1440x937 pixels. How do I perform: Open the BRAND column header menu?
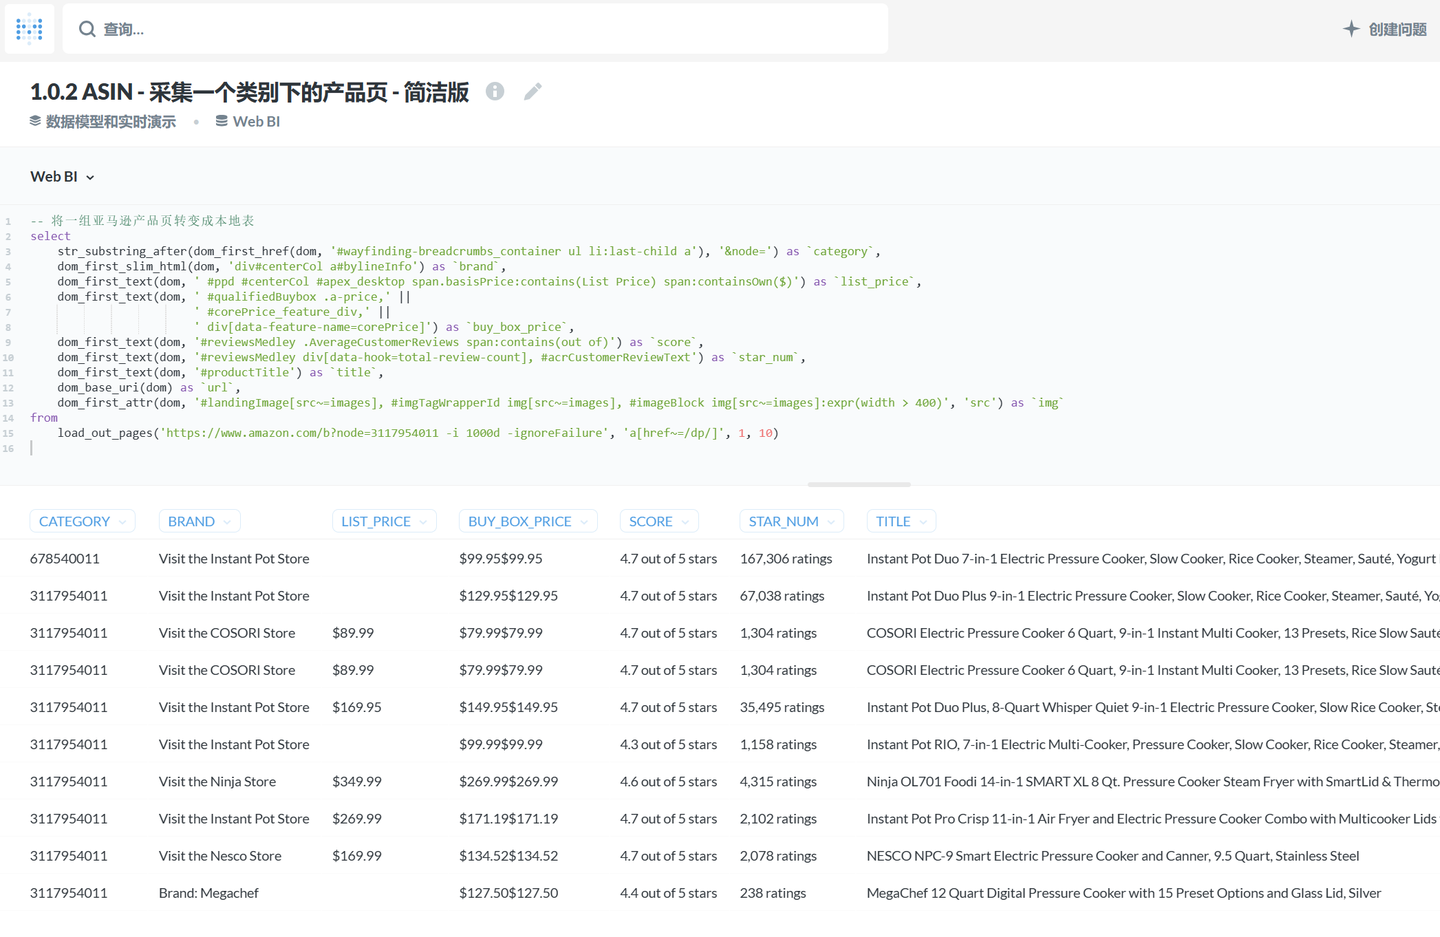pos(199,521)
